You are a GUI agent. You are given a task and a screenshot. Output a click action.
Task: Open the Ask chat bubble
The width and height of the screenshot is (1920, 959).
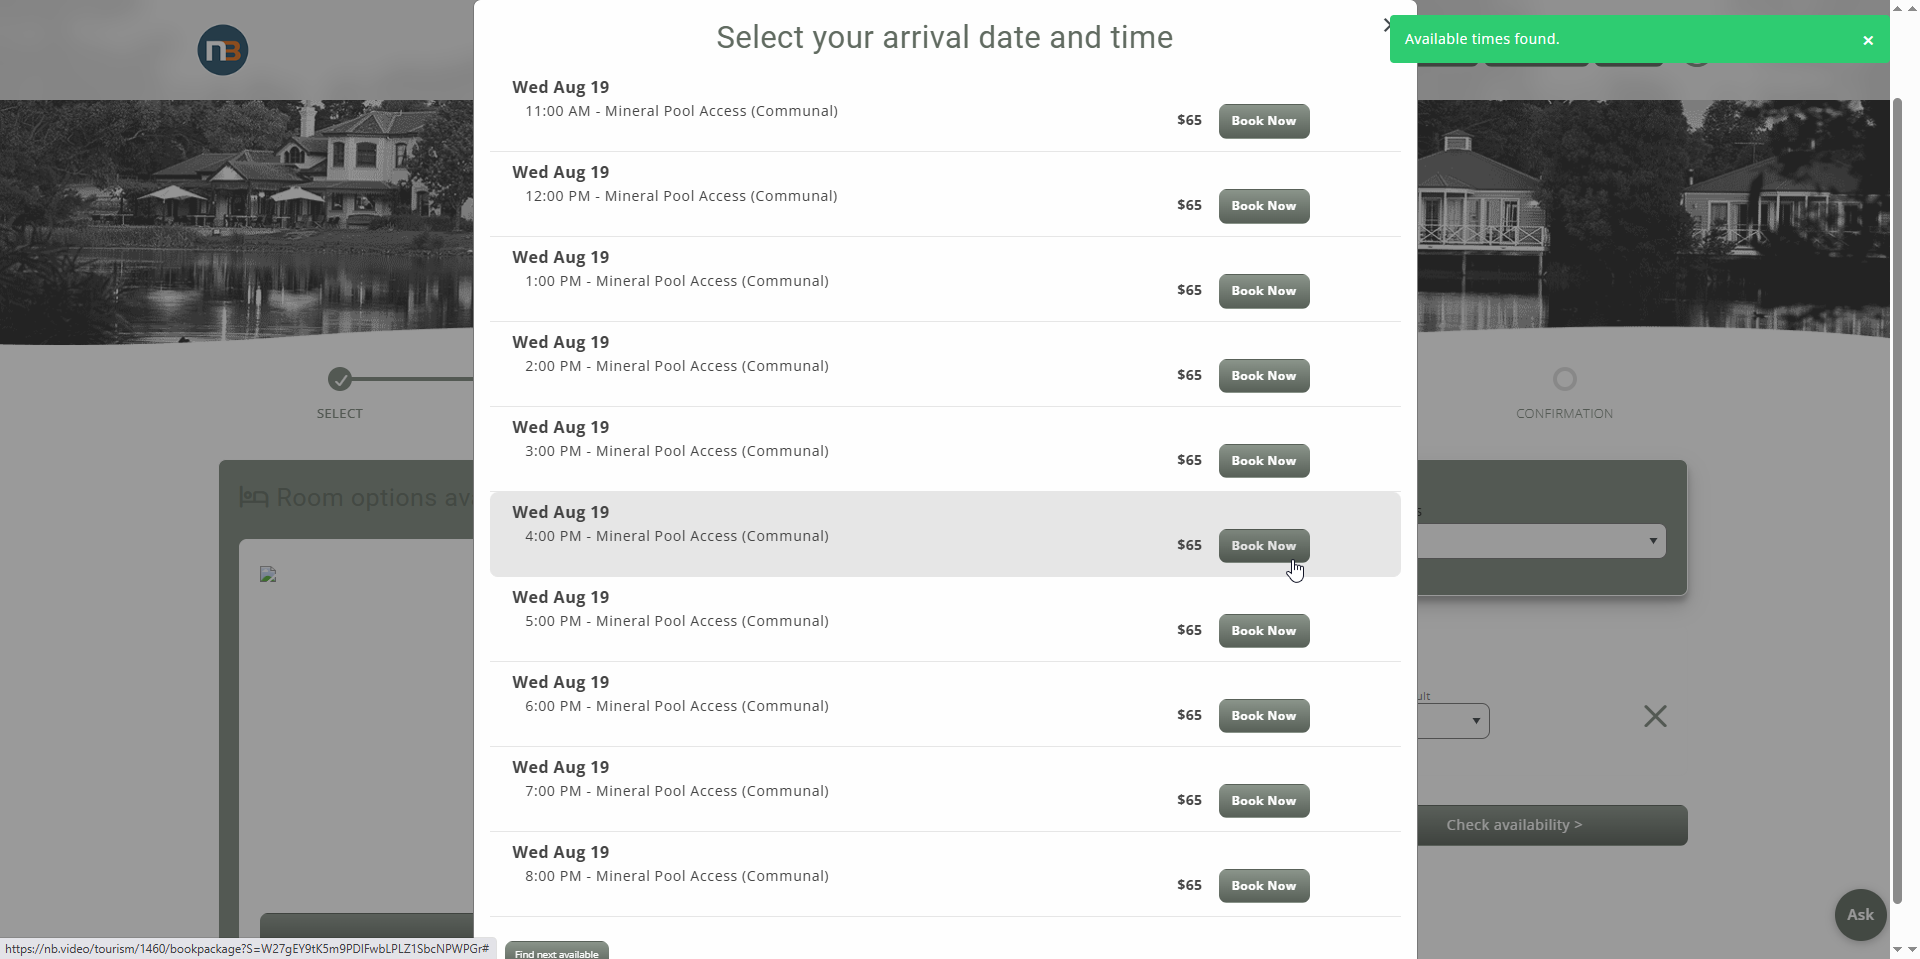1860,914
